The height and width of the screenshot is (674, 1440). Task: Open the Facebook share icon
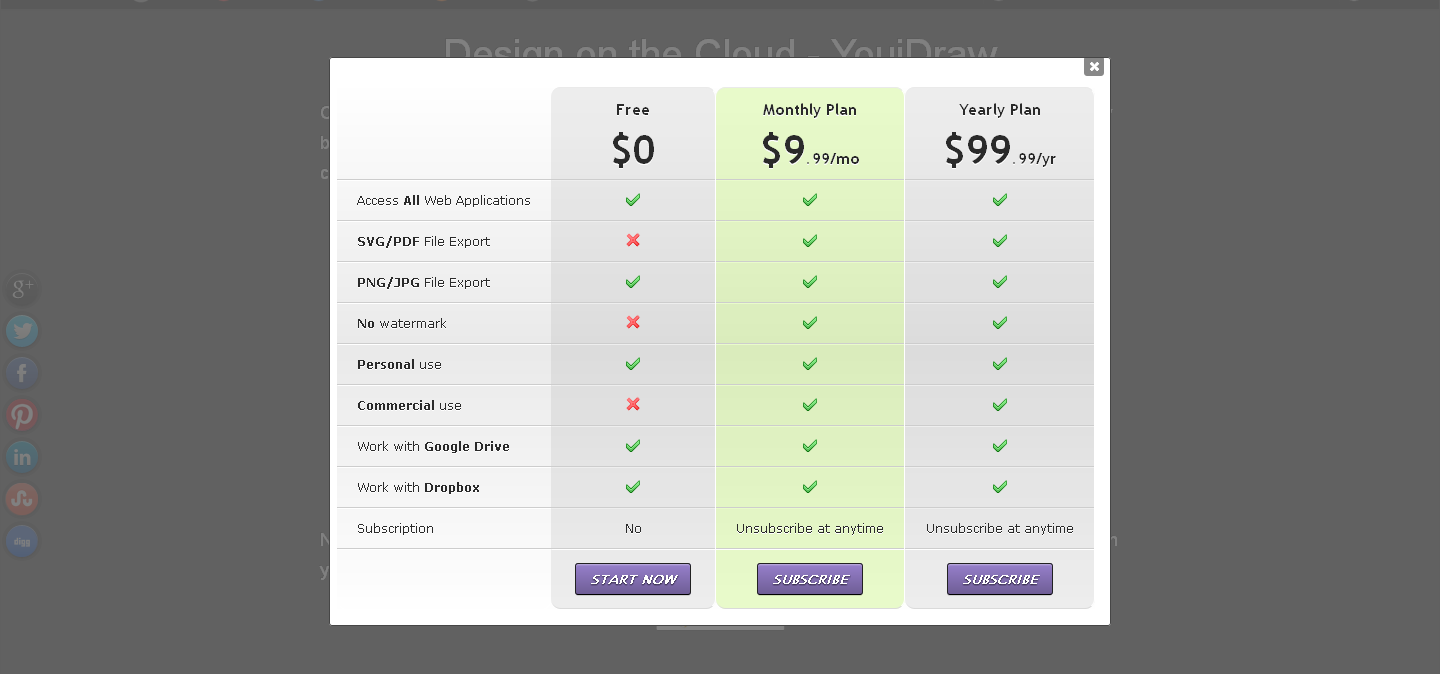[22, 373]
